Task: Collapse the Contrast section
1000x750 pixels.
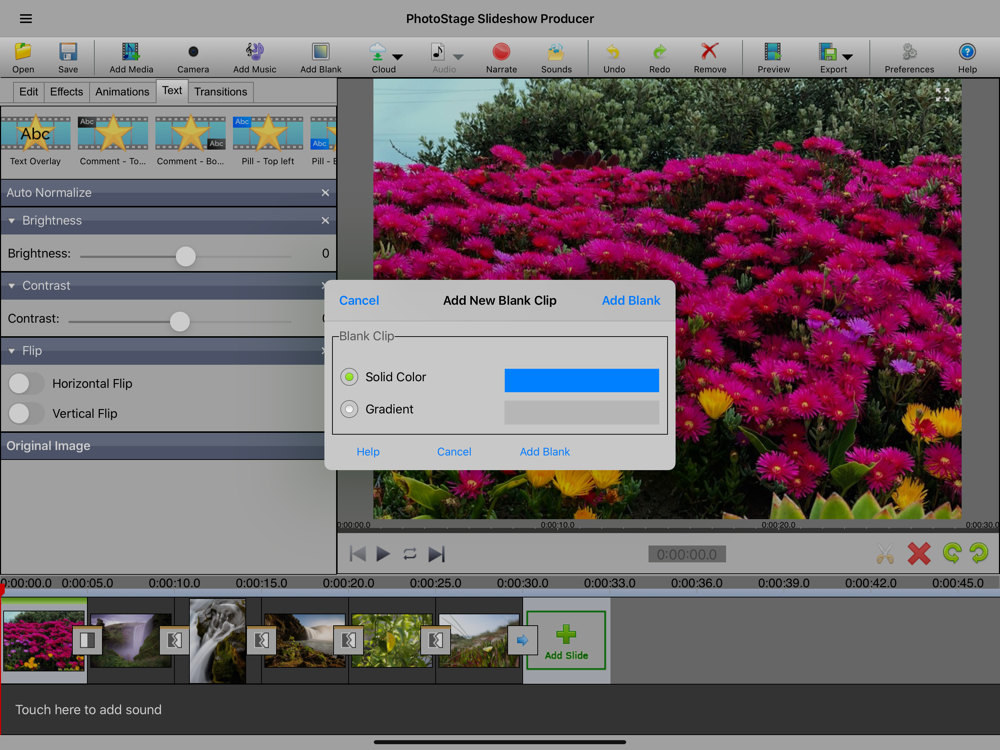Action: coord(11,286)
